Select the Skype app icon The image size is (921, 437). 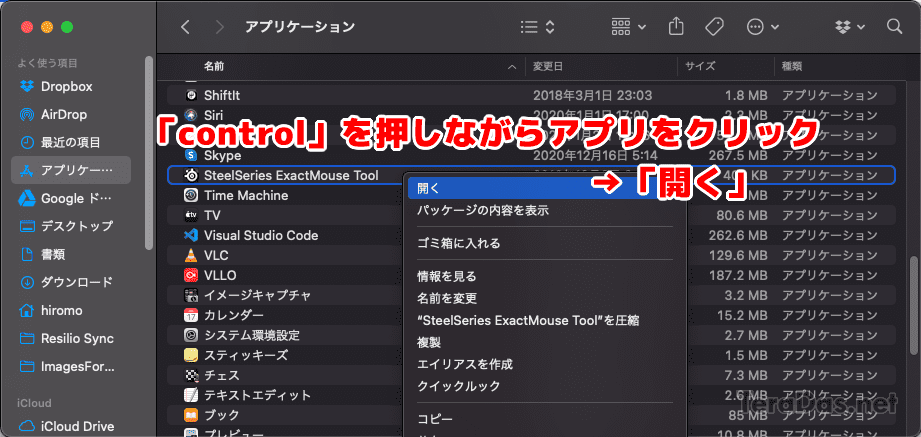pyautogui.click(x=191, y=155)
